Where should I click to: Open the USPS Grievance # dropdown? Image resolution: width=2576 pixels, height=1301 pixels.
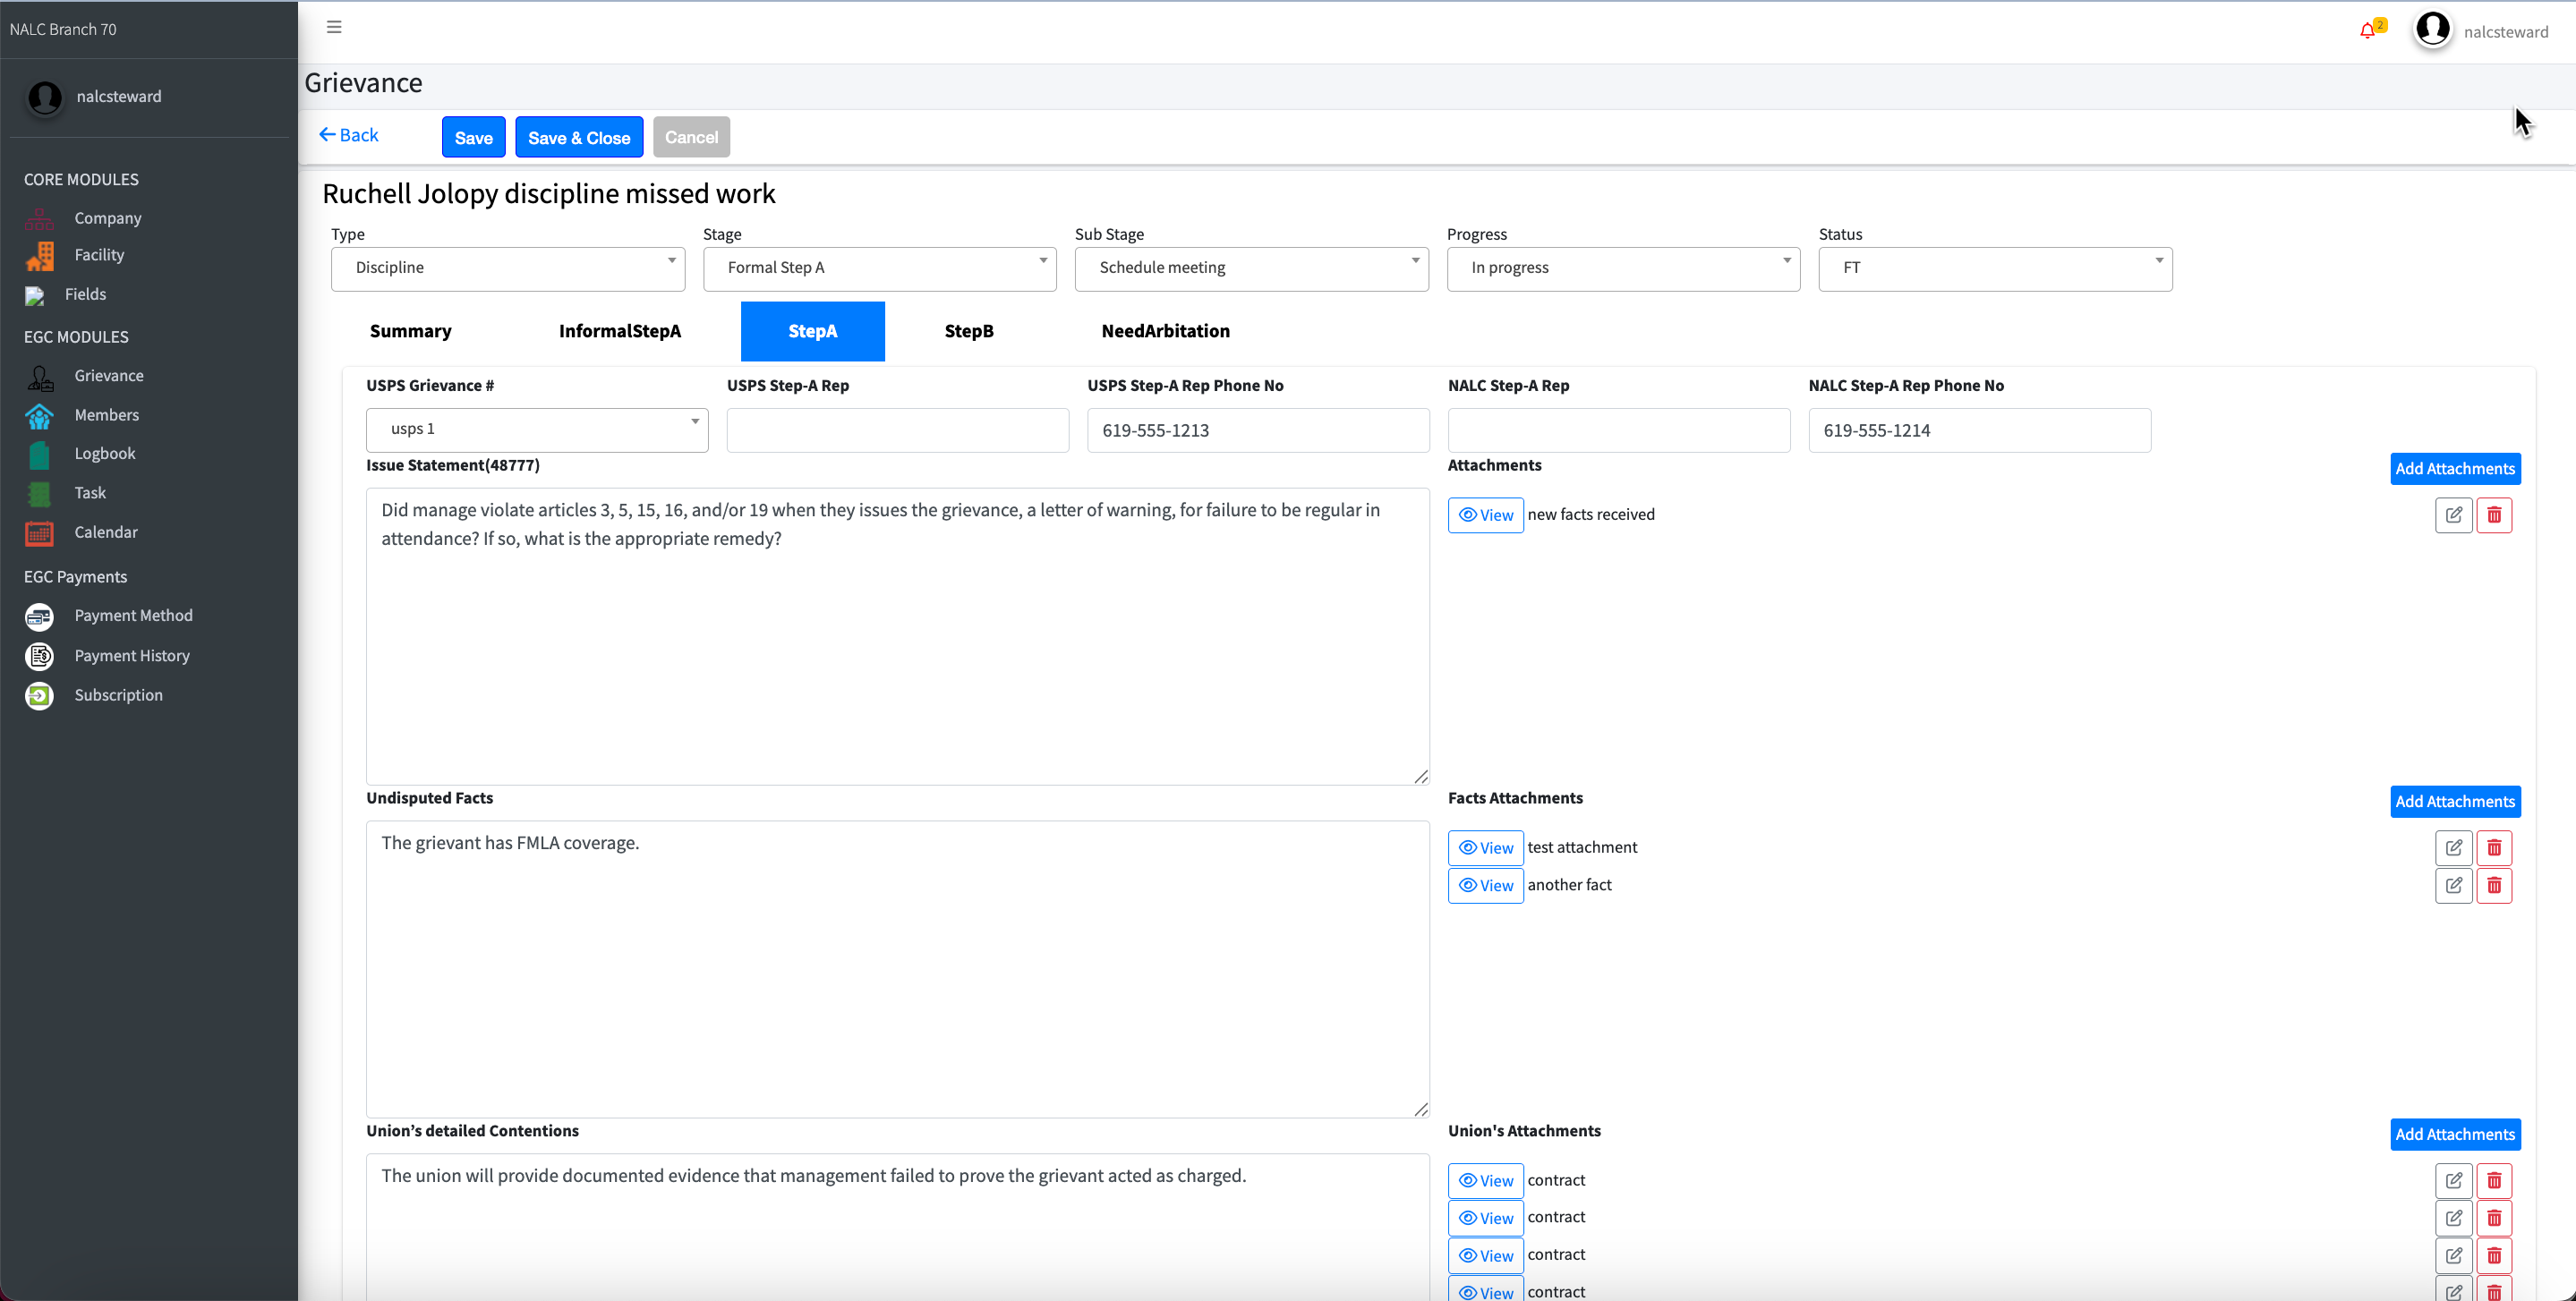click(x=537, y=429)
